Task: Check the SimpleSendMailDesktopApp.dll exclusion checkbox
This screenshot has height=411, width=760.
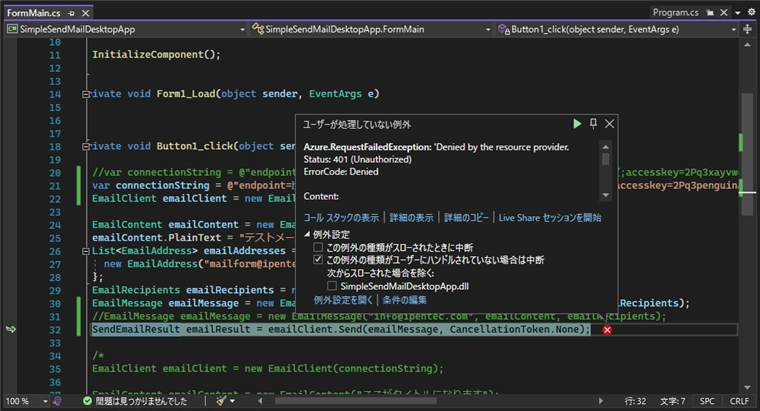Action: pyautogui.click(x=332, y=286)
